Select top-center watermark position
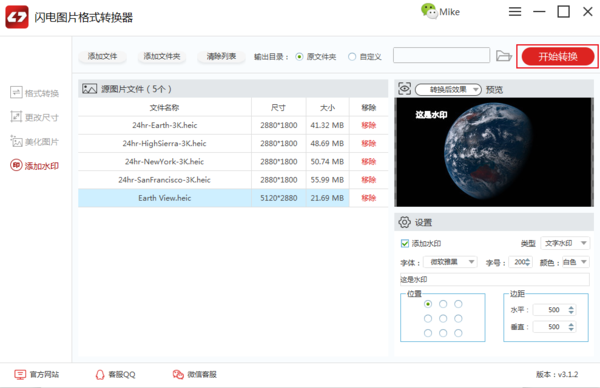The image size is (600, 388). [x=443, y=304]
